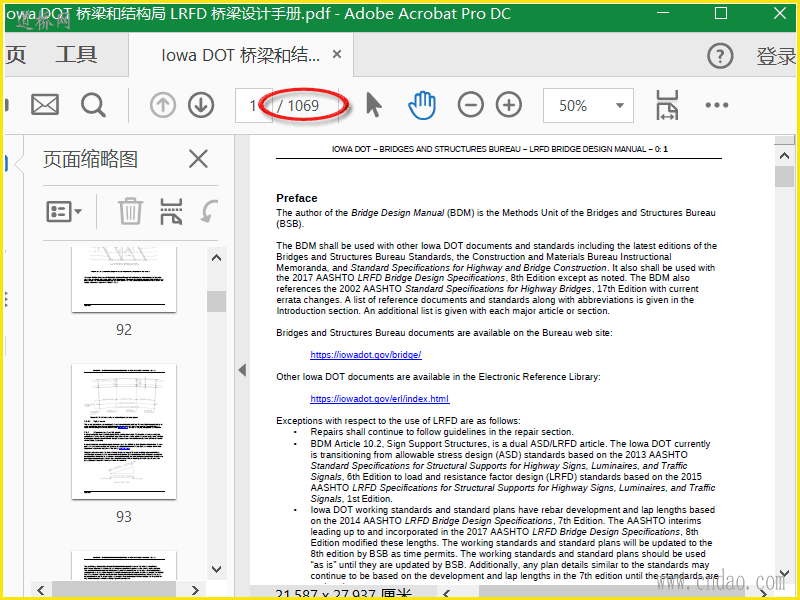Screen dimensions: 800x600
Task: Click the / 1069 total pages text
Action: coord(298,106)
